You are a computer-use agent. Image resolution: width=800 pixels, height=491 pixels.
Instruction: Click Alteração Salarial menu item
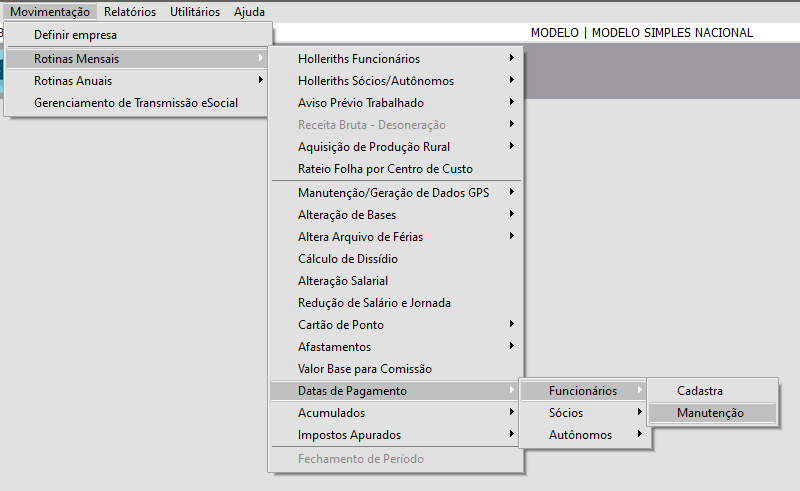pos(343,281)
